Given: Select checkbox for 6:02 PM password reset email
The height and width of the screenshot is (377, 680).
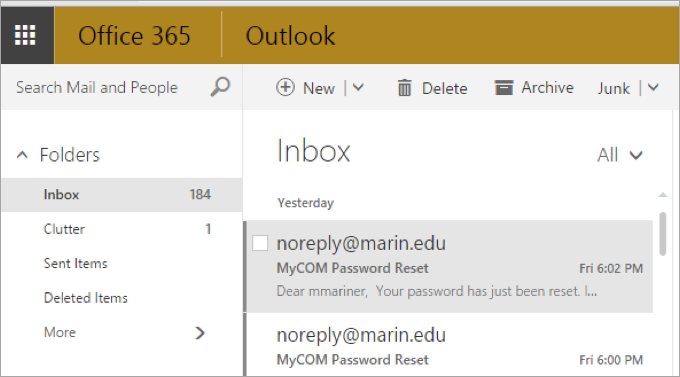Looking at the screenshot, I should (260, 243).
